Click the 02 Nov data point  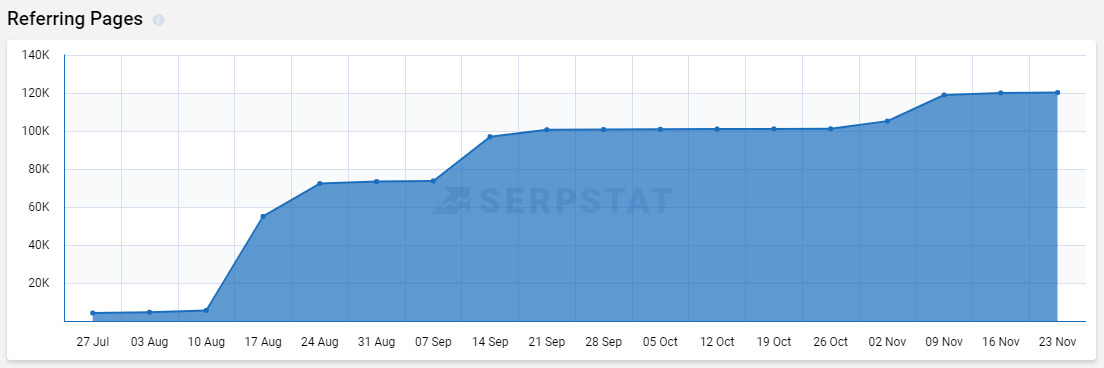887,121
